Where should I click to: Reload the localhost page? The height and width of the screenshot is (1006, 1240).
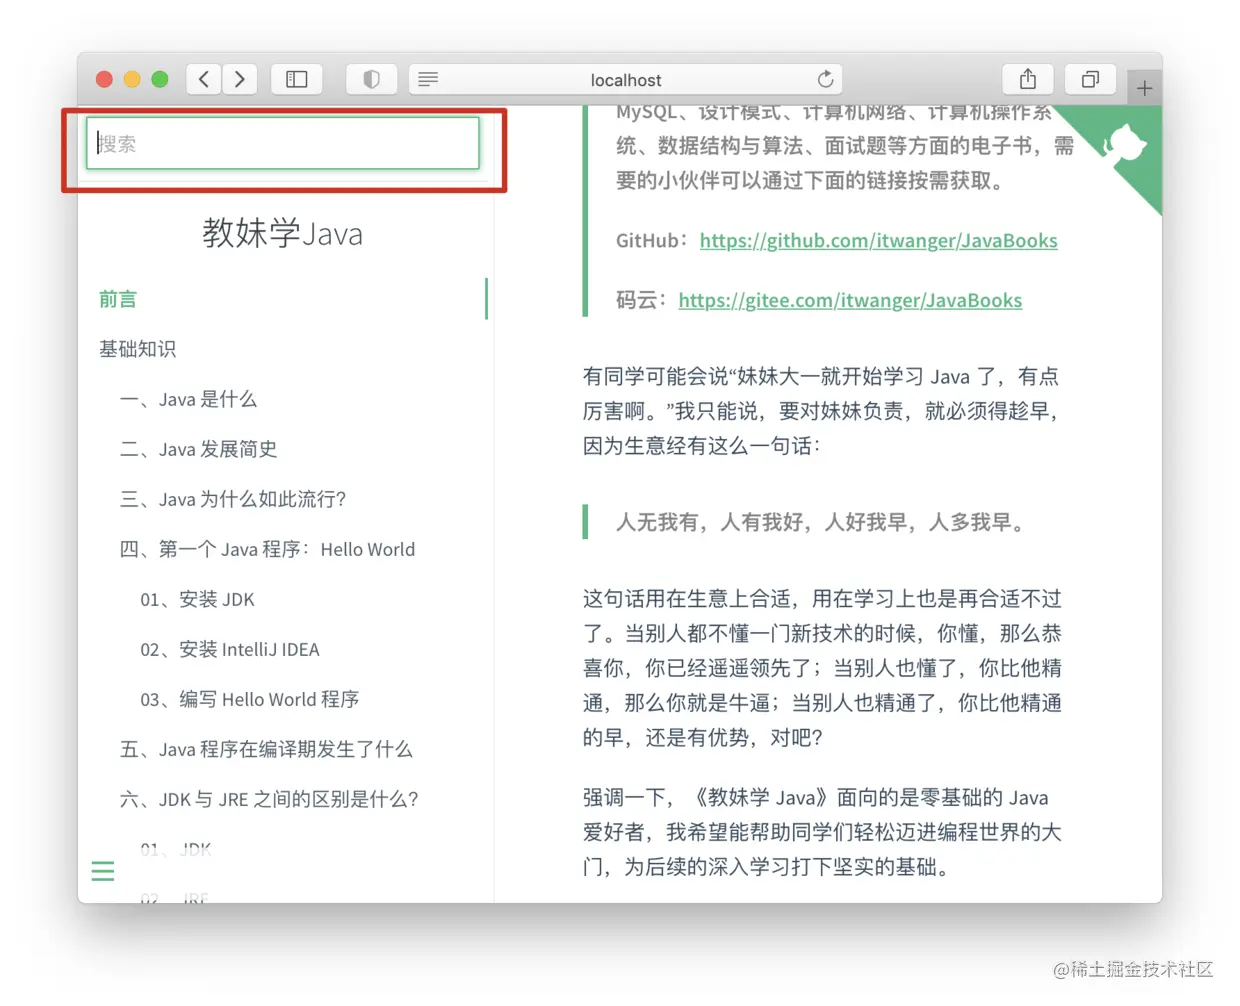825,79
